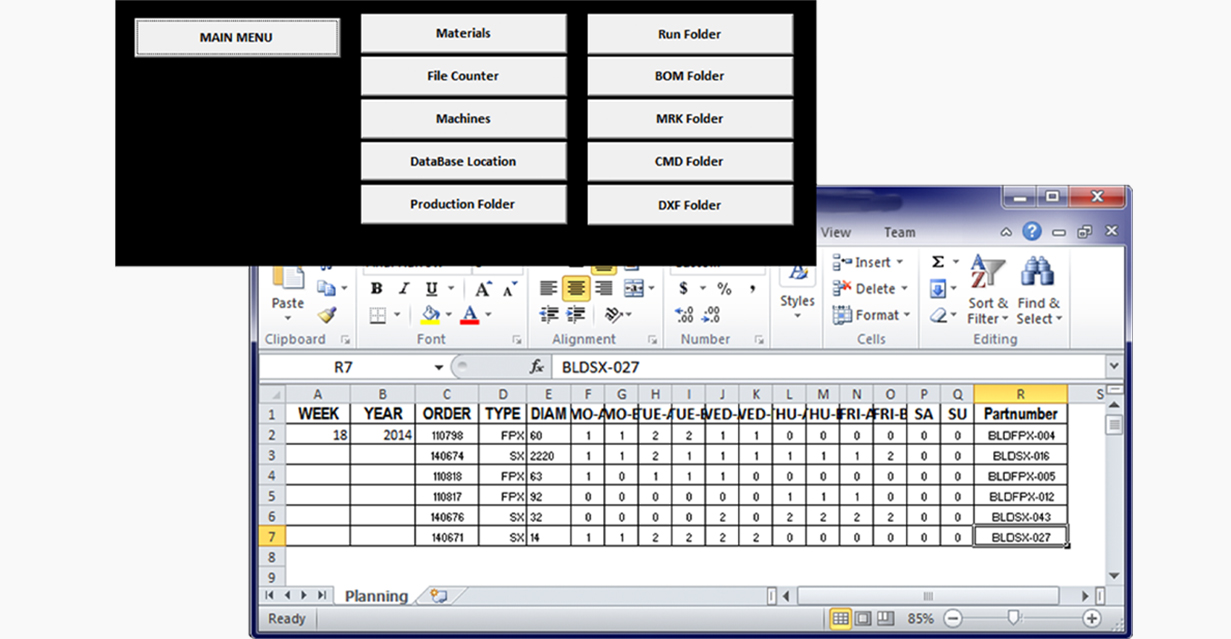Open the Format dropdown in Cells group
The image size is (1231, 639).
click(x=872, y=315)
